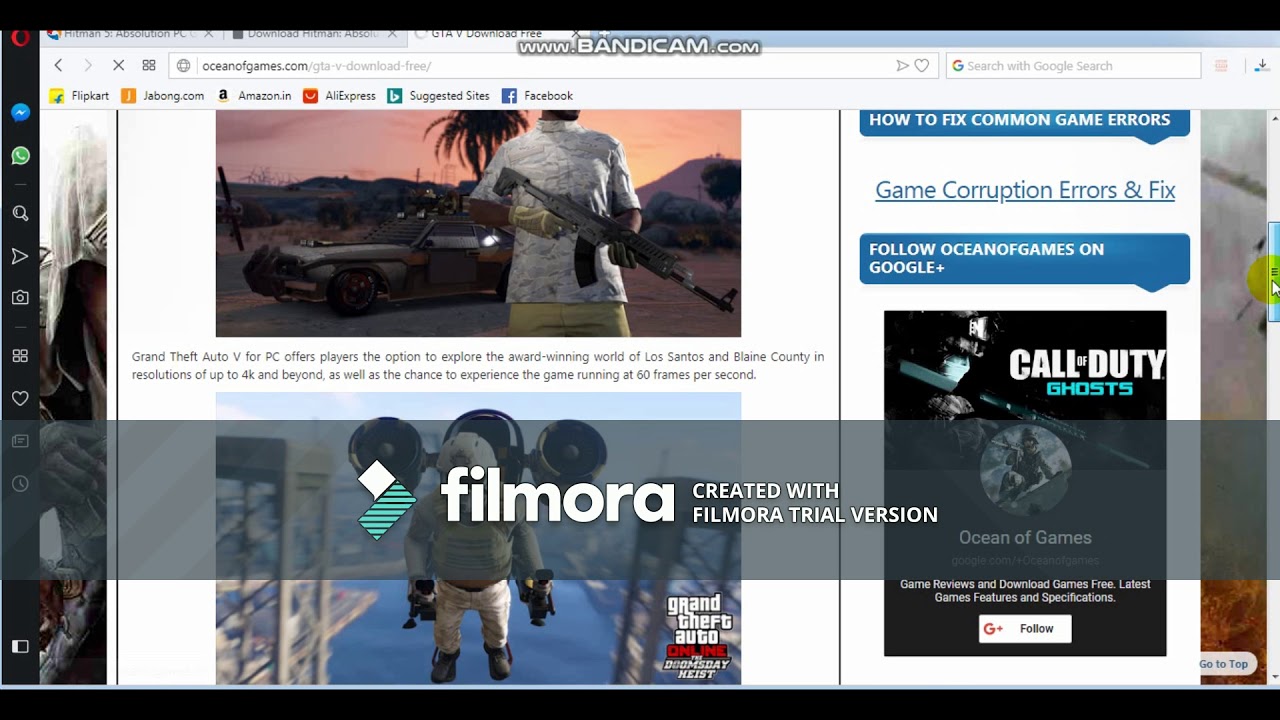Image resolution: width=1280 pixels, height=720 pixels.
Task: Open Speed Dial grid in sidebar
Action: pyautogui.click(x=20, y=356)
